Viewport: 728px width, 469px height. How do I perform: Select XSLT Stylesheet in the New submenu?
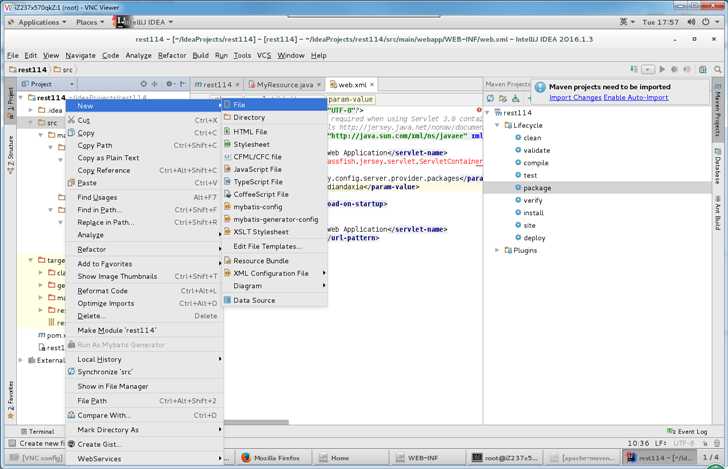[x=275, y=232]
